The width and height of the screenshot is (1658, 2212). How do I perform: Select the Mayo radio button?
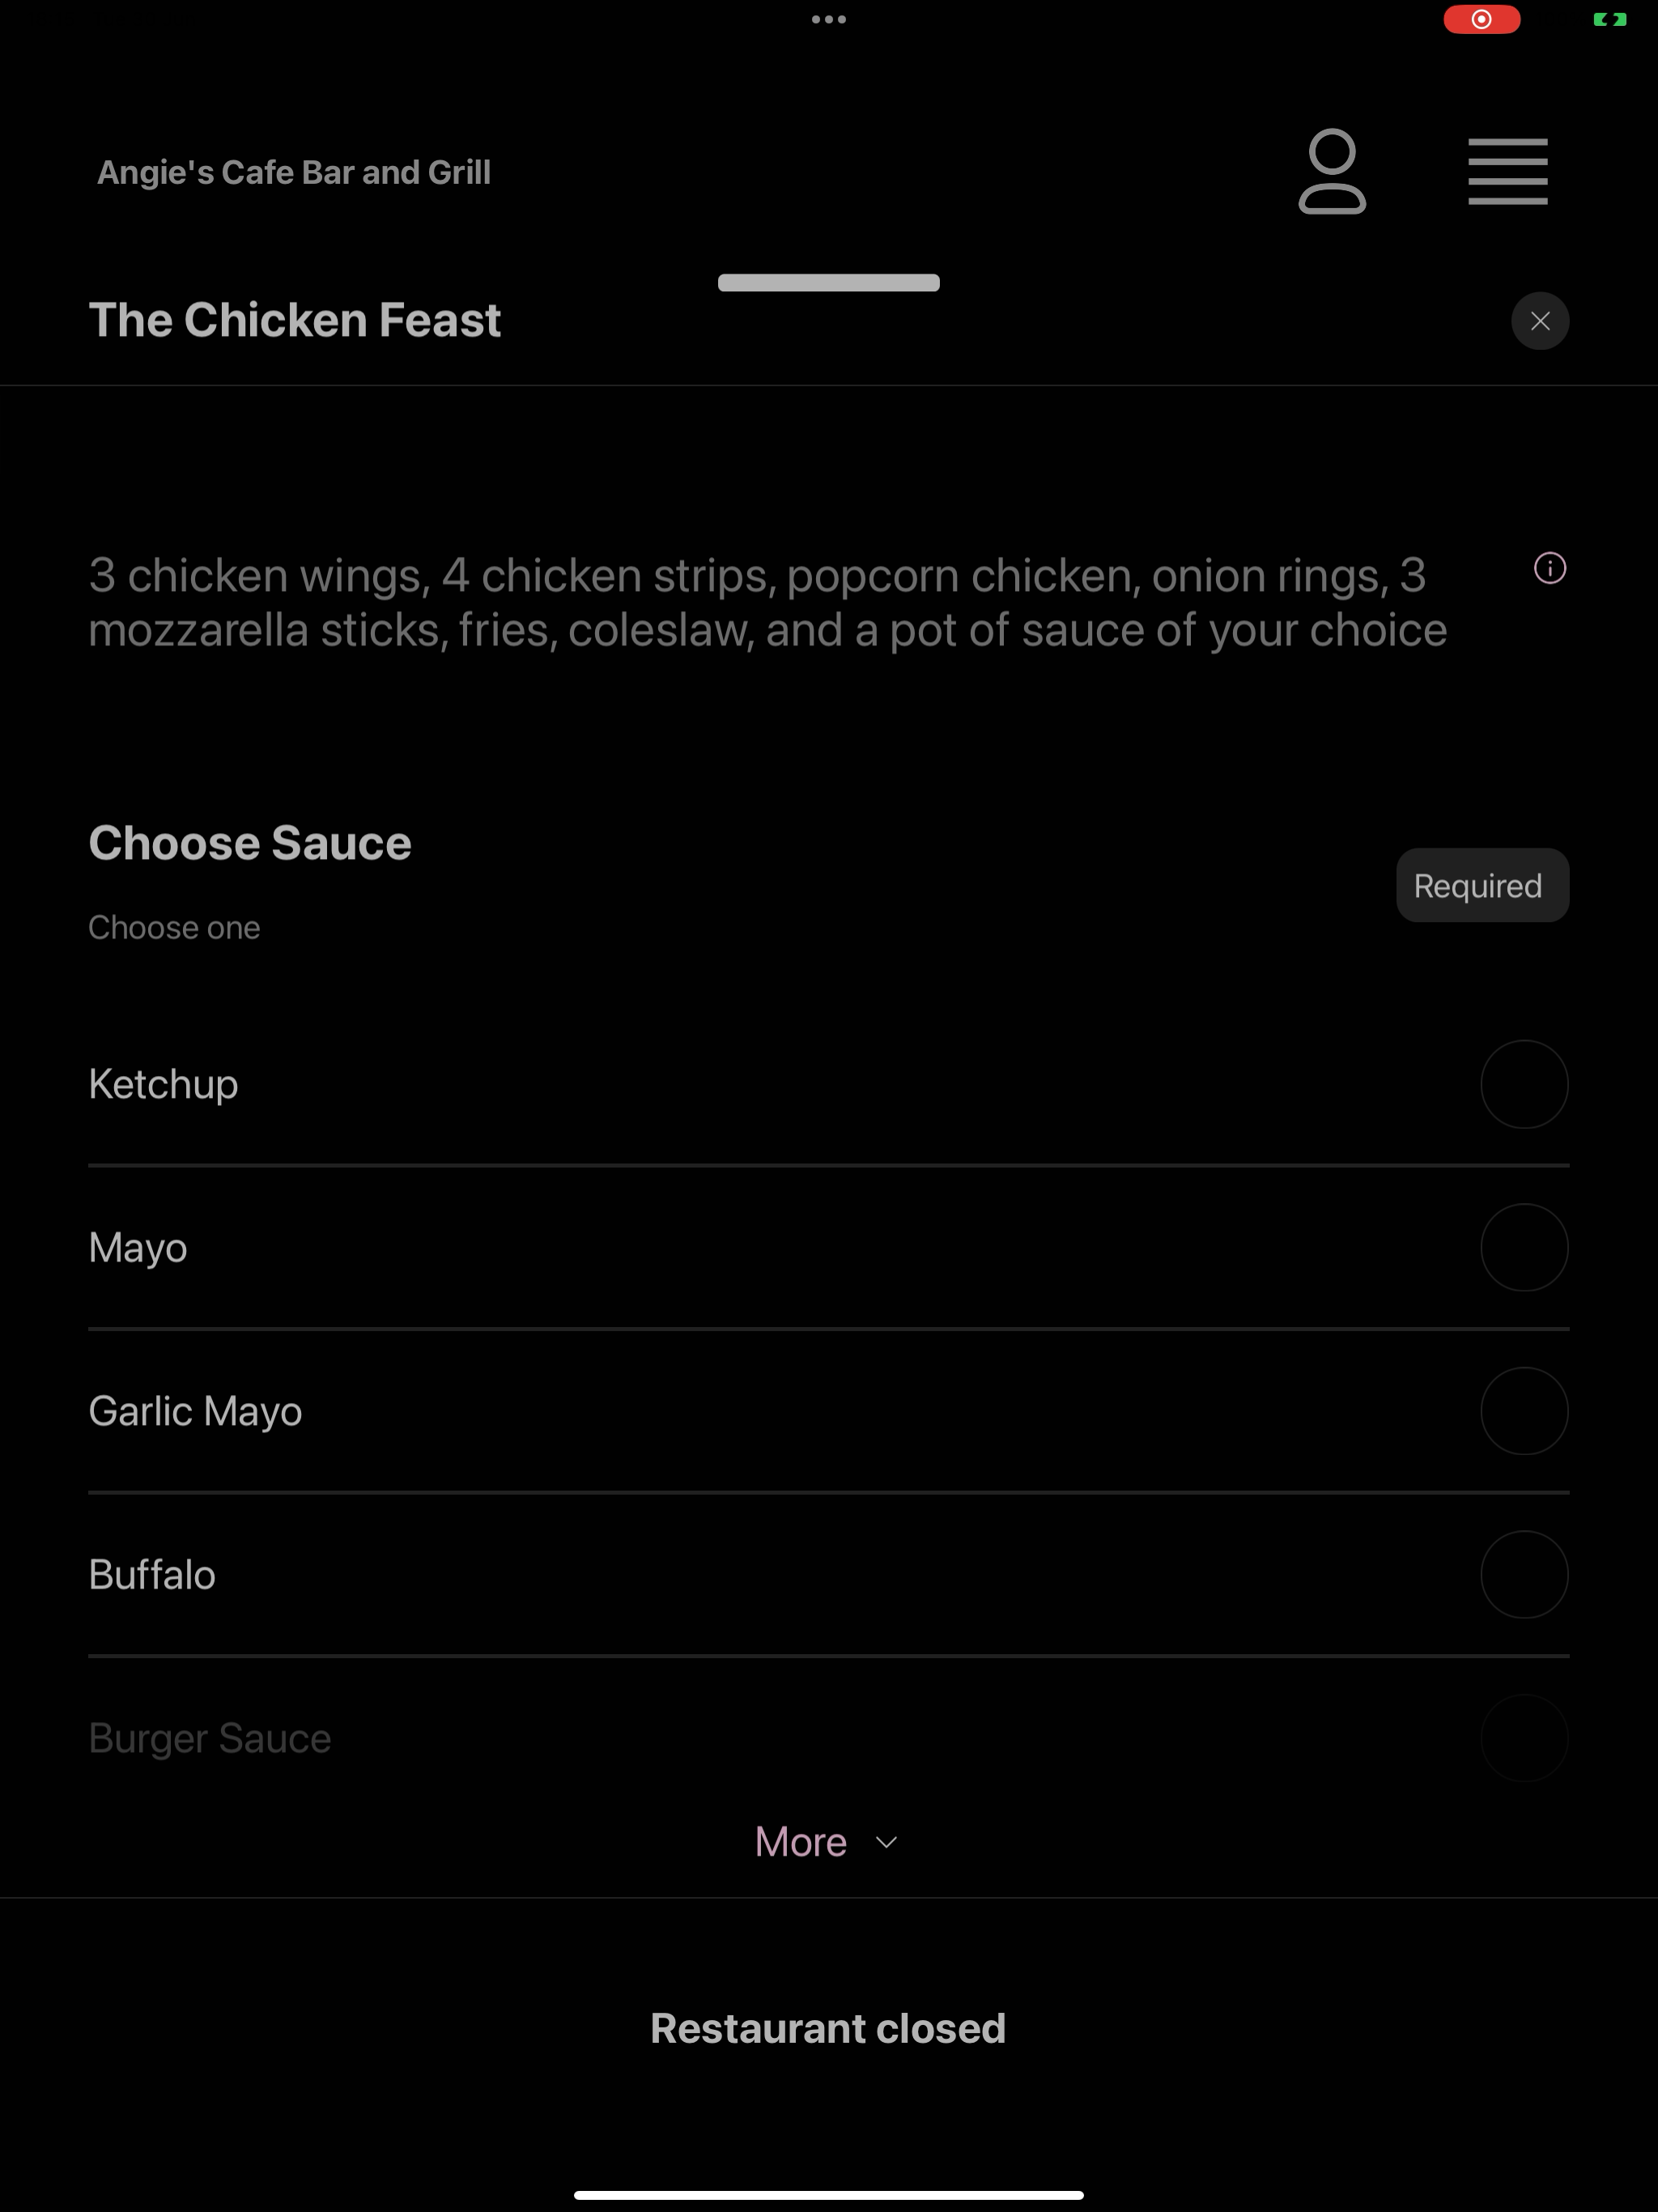[1524, 1247]
